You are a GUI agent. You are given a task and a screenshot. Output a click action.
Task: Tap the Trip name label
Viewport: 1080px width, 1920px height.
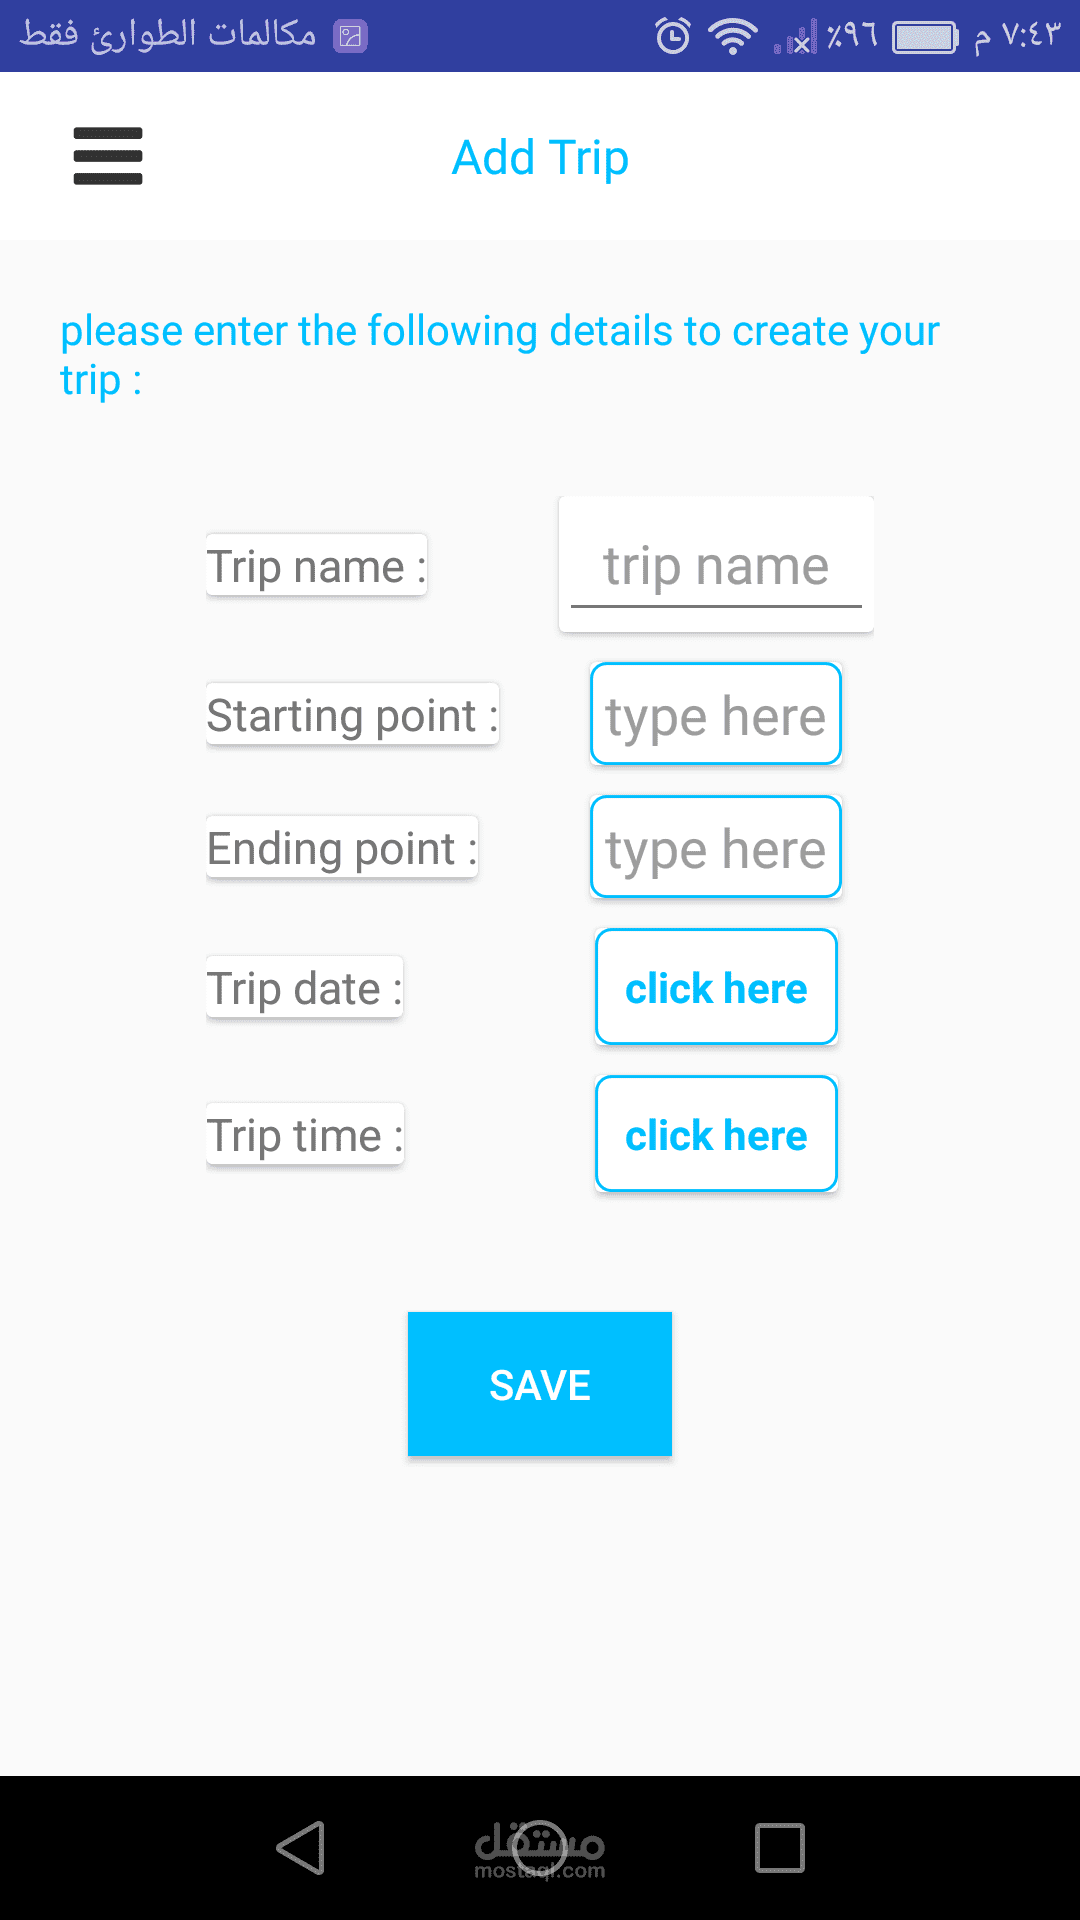coord(316,566)
